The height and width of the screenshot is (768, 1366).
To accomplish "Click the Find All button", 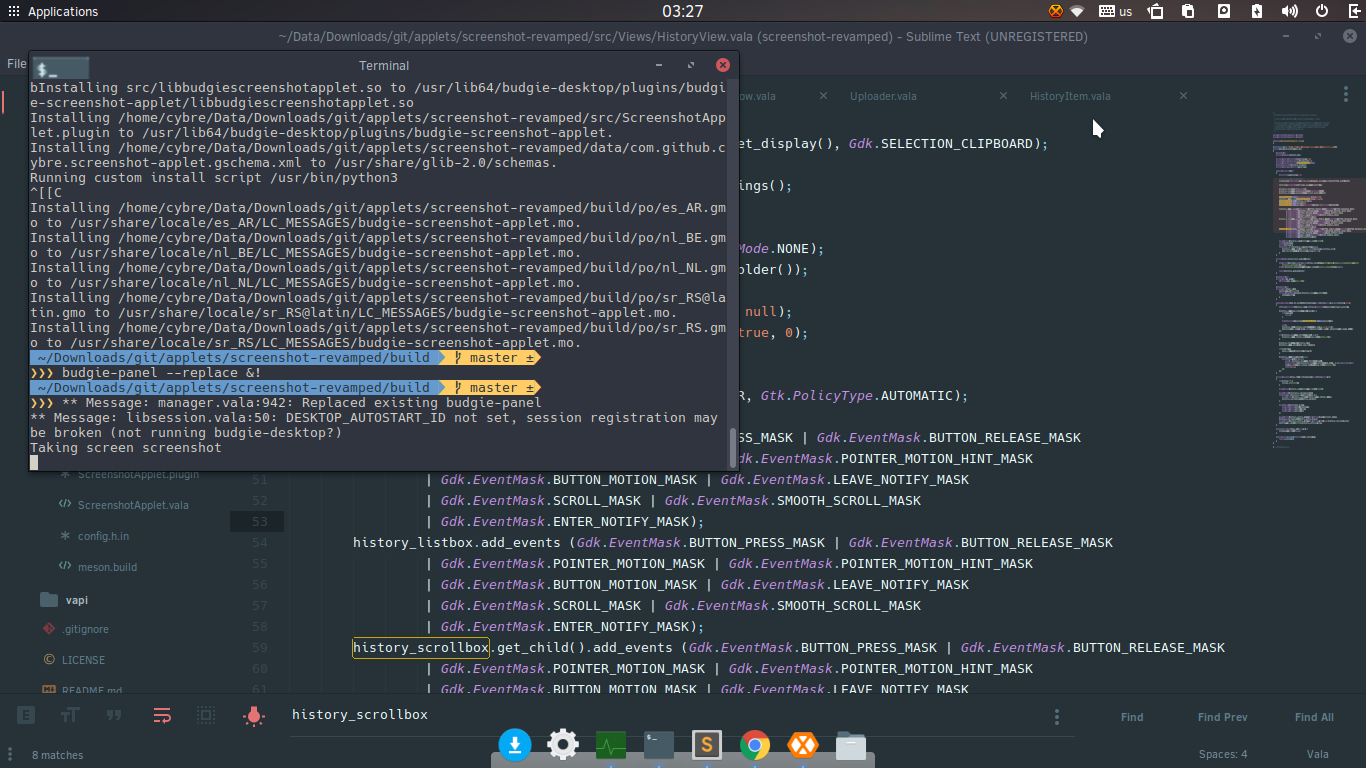I will (1314, 717).
